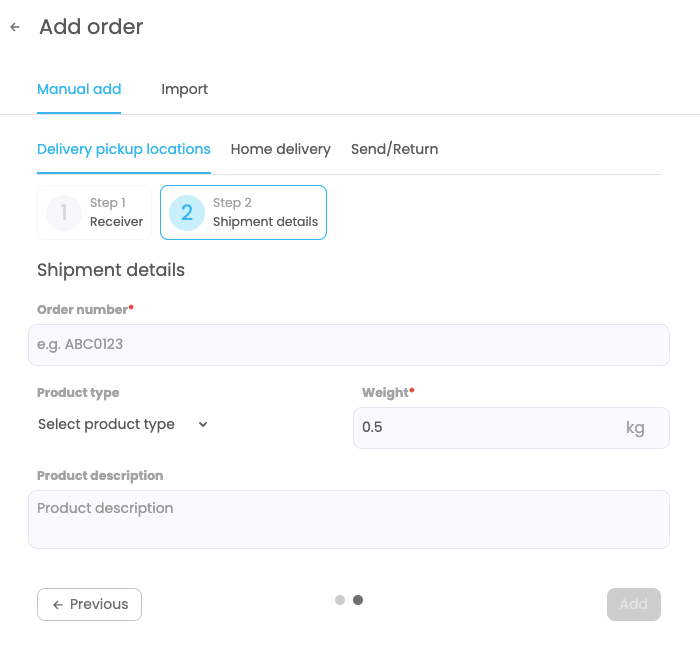Click the Step 1 number circle

(x=64, y=212)
